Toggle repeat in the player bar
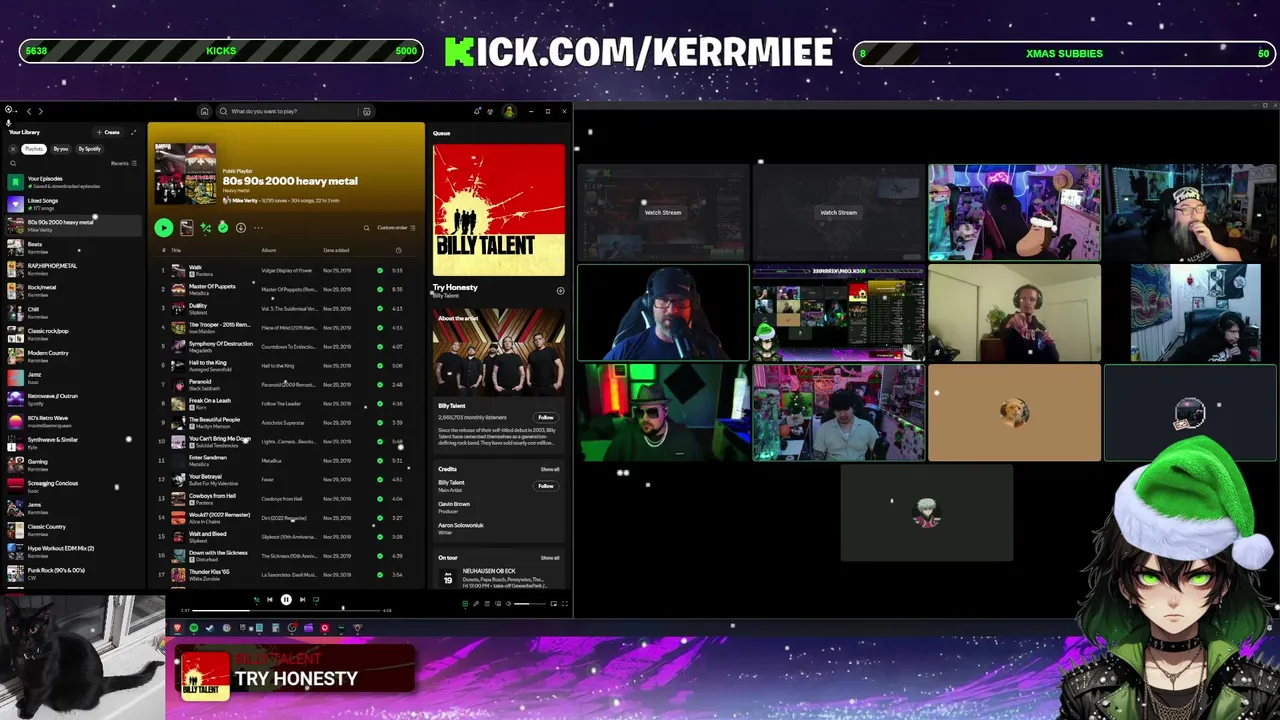1280x720 pixels. click(316, 599)
